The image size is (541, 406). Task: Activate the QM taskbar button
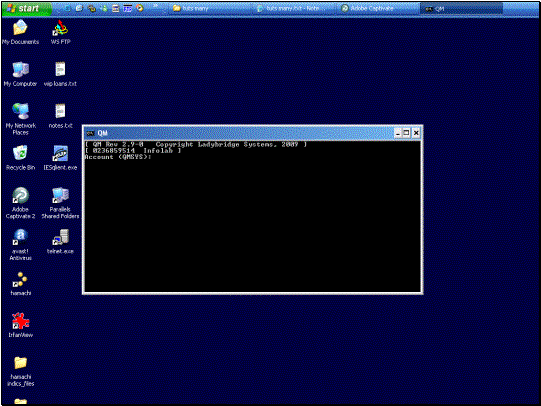[462, 9]
